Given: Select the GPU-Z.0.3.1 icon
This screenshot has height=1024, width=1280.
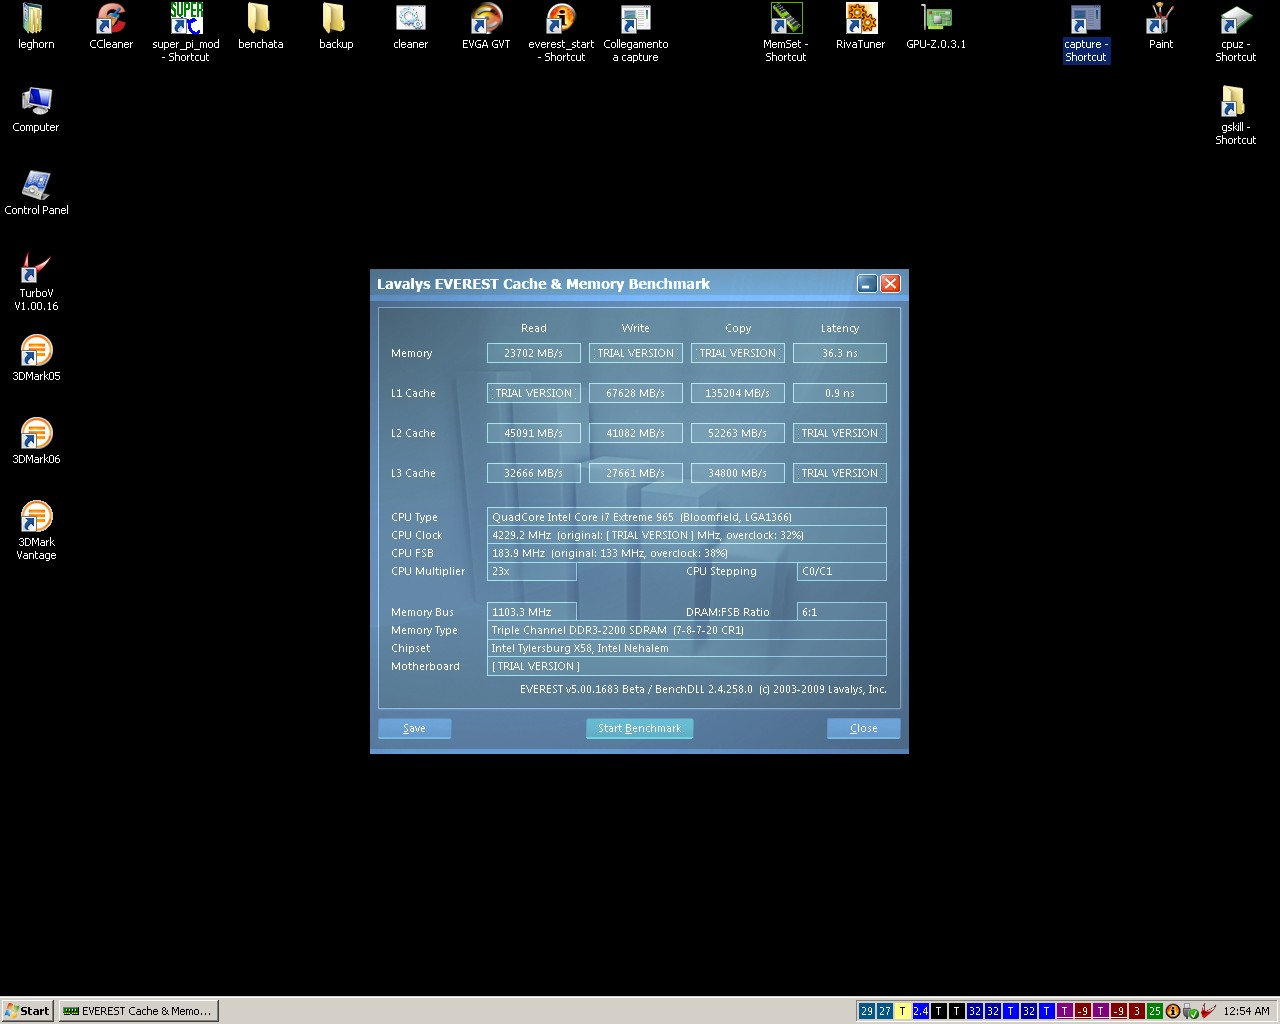Looking at the screenshot, I should point(936,26).
